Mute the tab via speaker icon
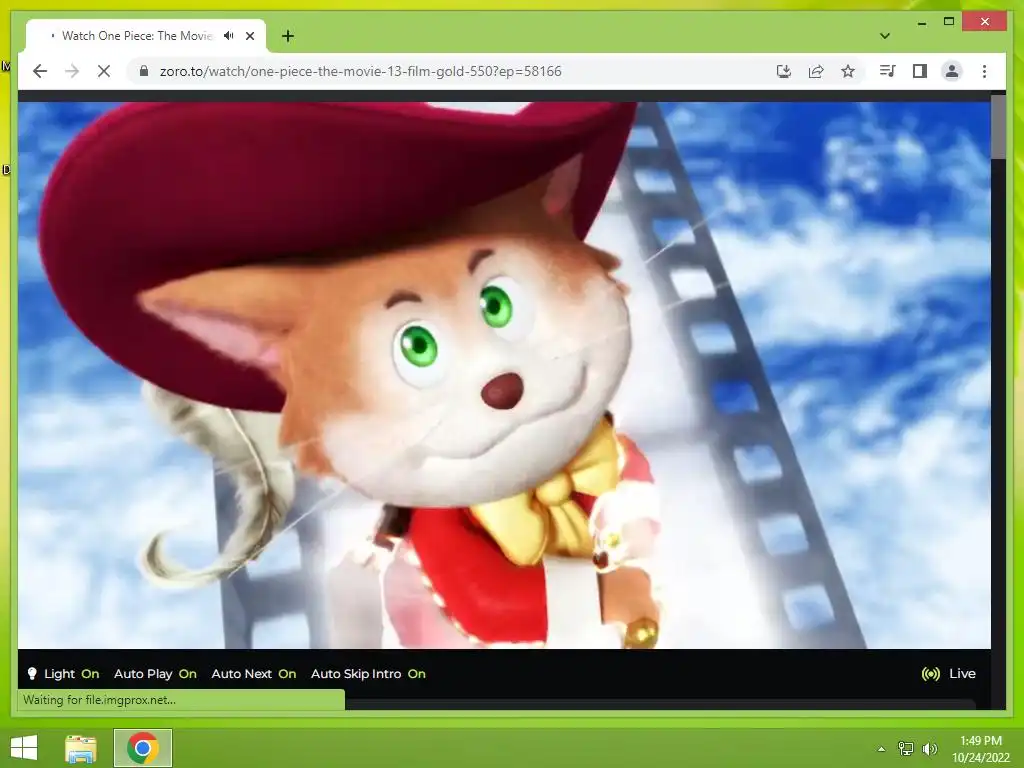 click(229, 36)
